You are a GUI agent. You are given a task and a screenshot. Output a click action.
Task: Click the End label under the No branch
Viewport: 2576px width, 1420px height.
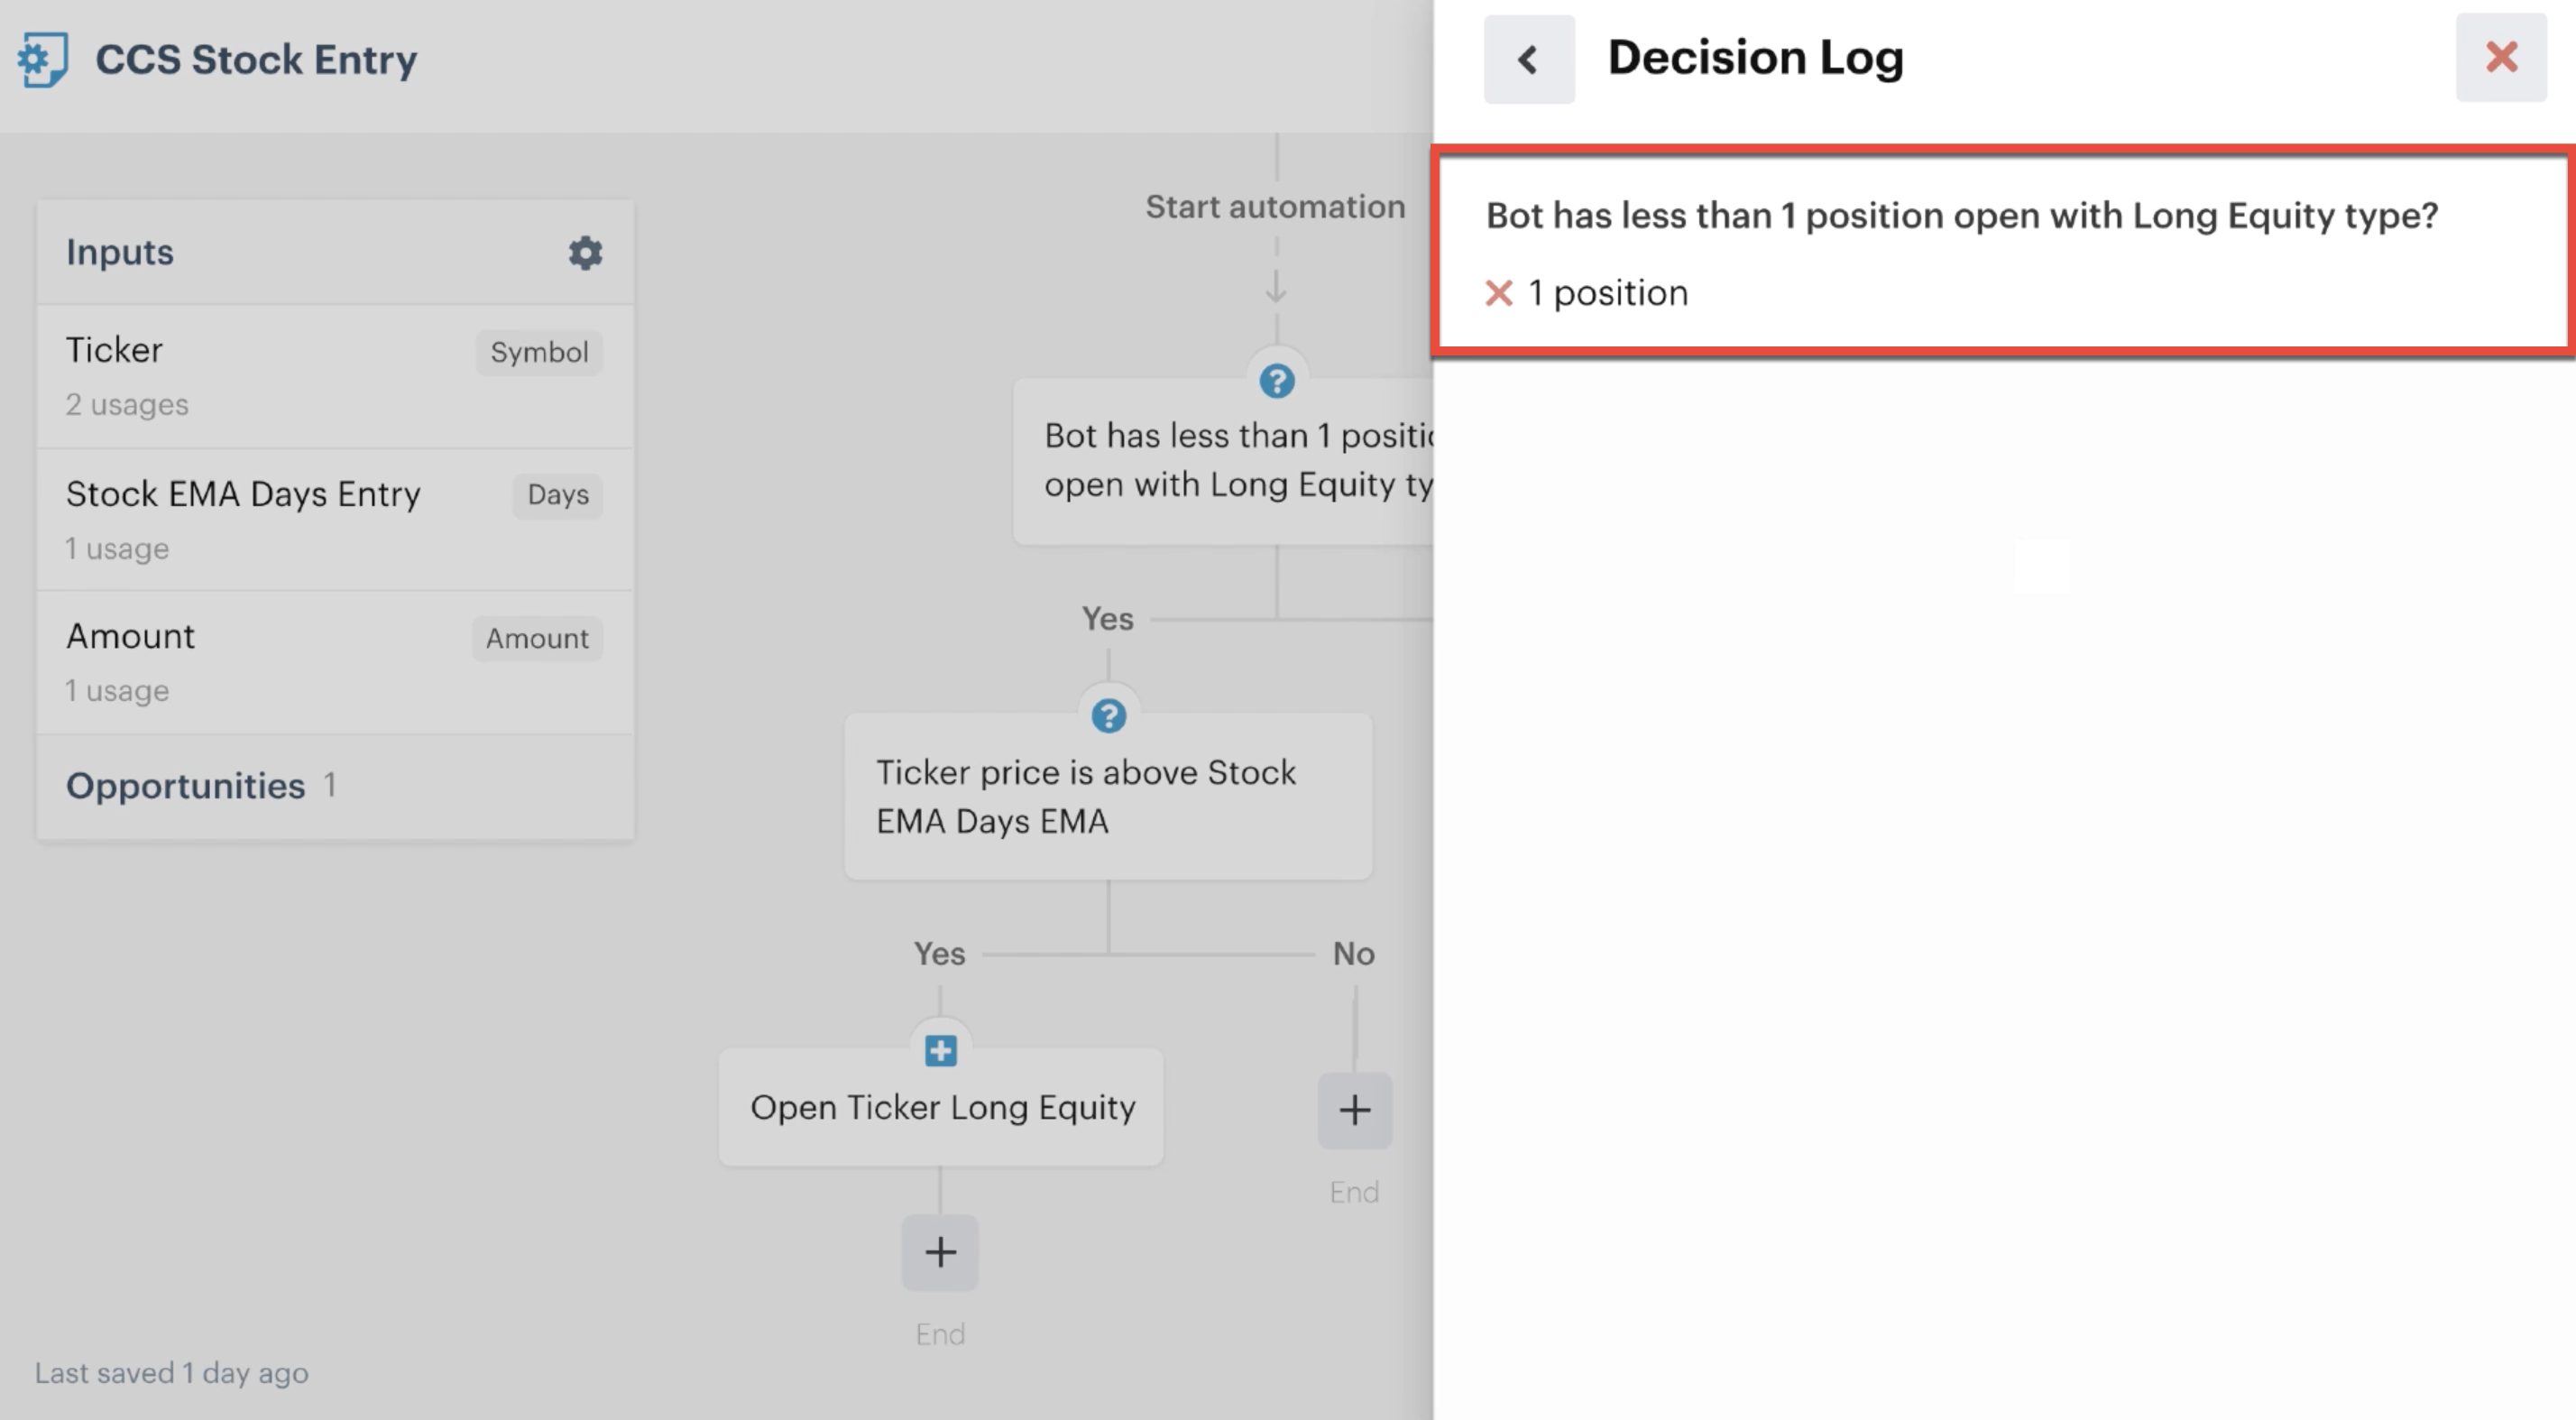click(x=1354, y=1192)
